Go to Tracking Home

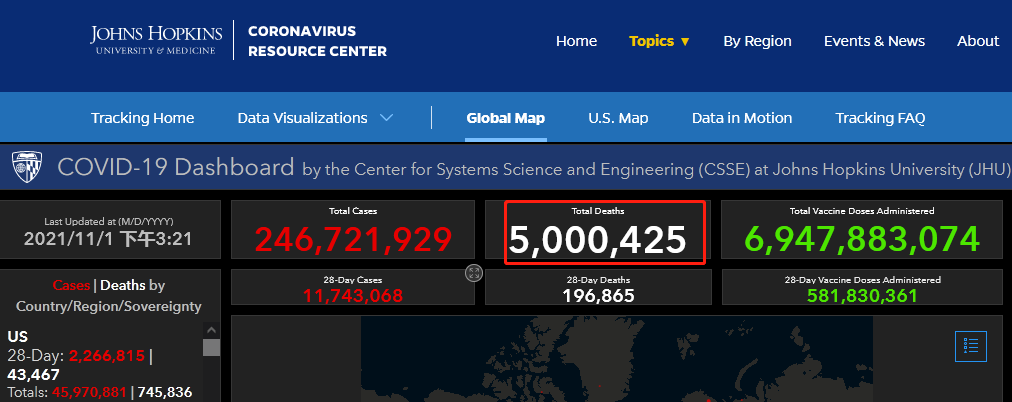point(142,118)
